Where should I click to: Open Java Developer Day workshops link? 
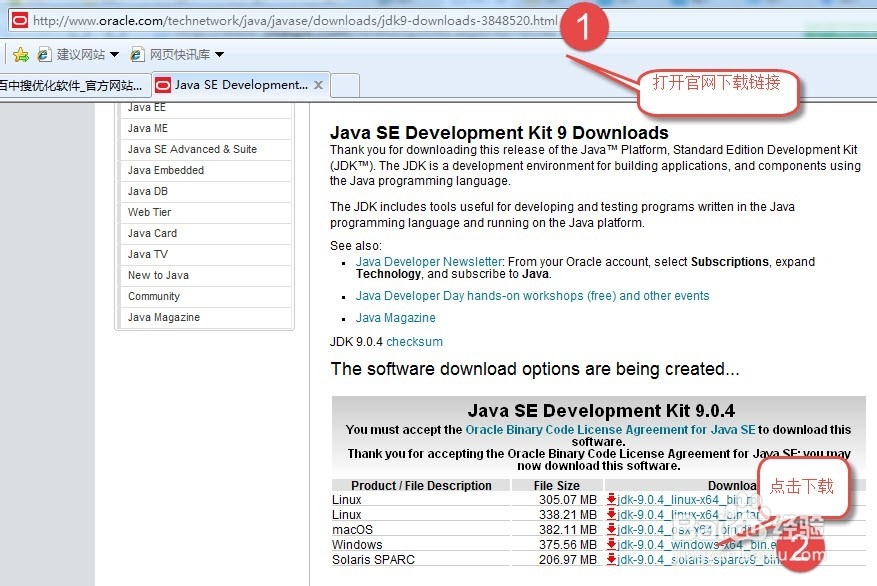(532, 296)
